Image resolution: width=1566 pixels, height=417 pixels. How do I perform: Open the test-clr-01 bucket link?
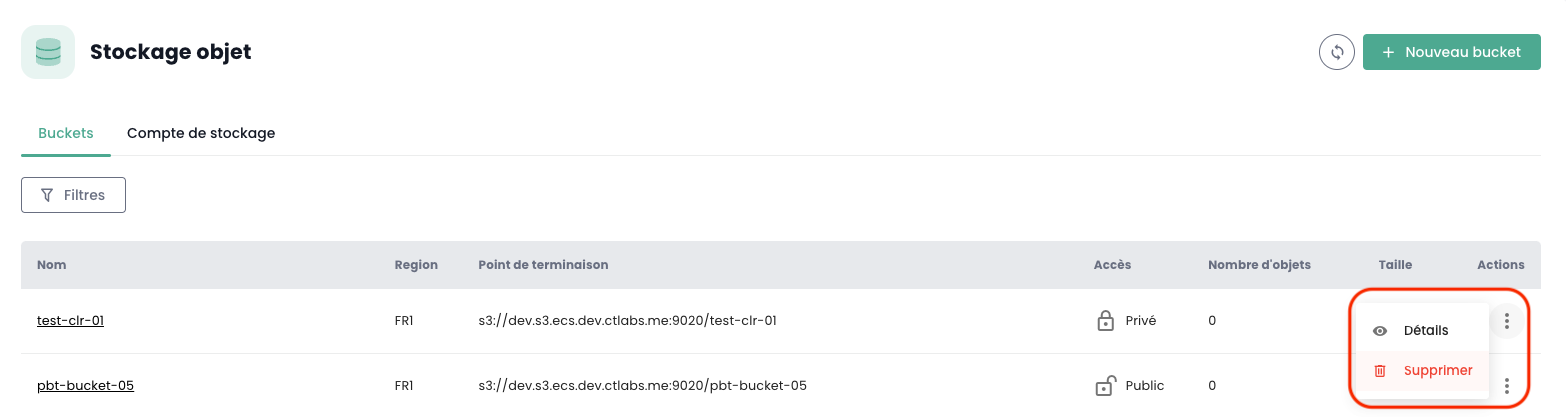click(70, 321)
